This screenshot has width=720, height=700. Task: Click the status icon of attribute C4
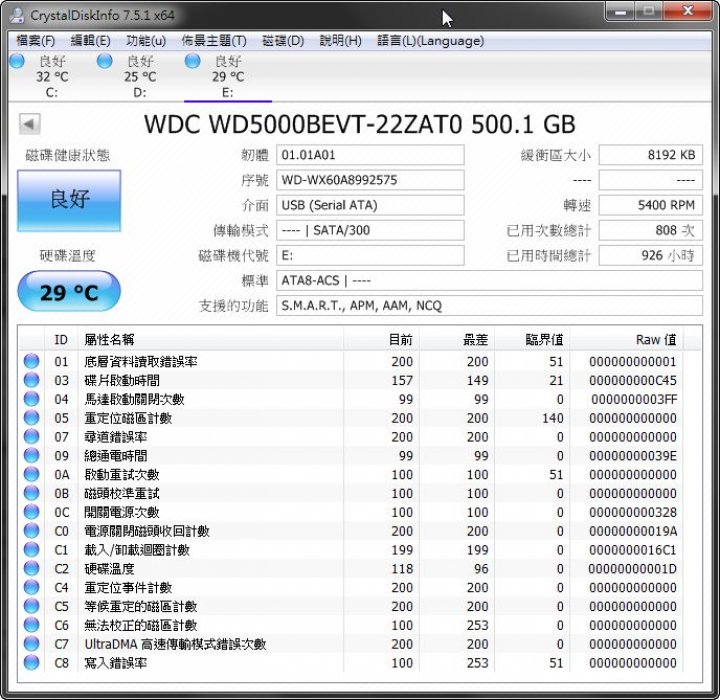pos(31,587)
